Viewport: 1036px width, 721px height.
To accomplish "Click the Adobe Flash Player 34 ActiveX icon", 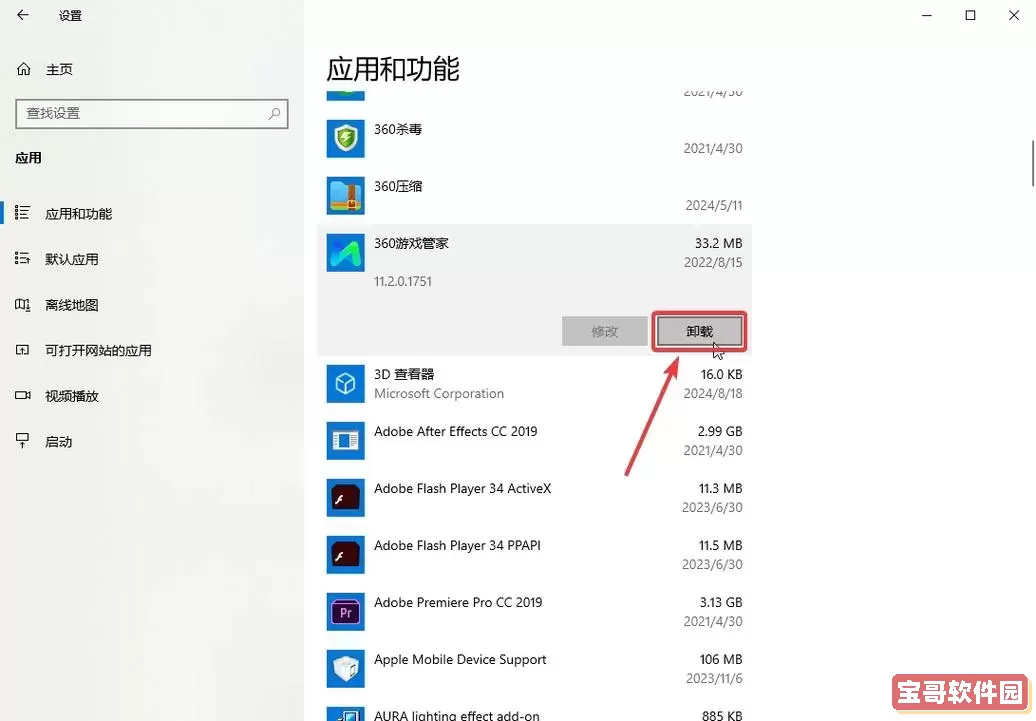I will tap(346, 498).
